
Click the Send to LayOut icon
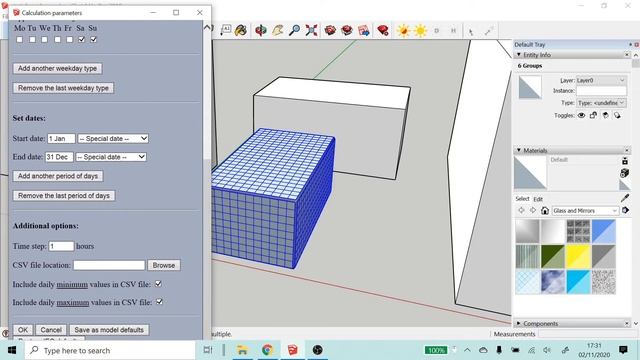click(x=363, y=30)
